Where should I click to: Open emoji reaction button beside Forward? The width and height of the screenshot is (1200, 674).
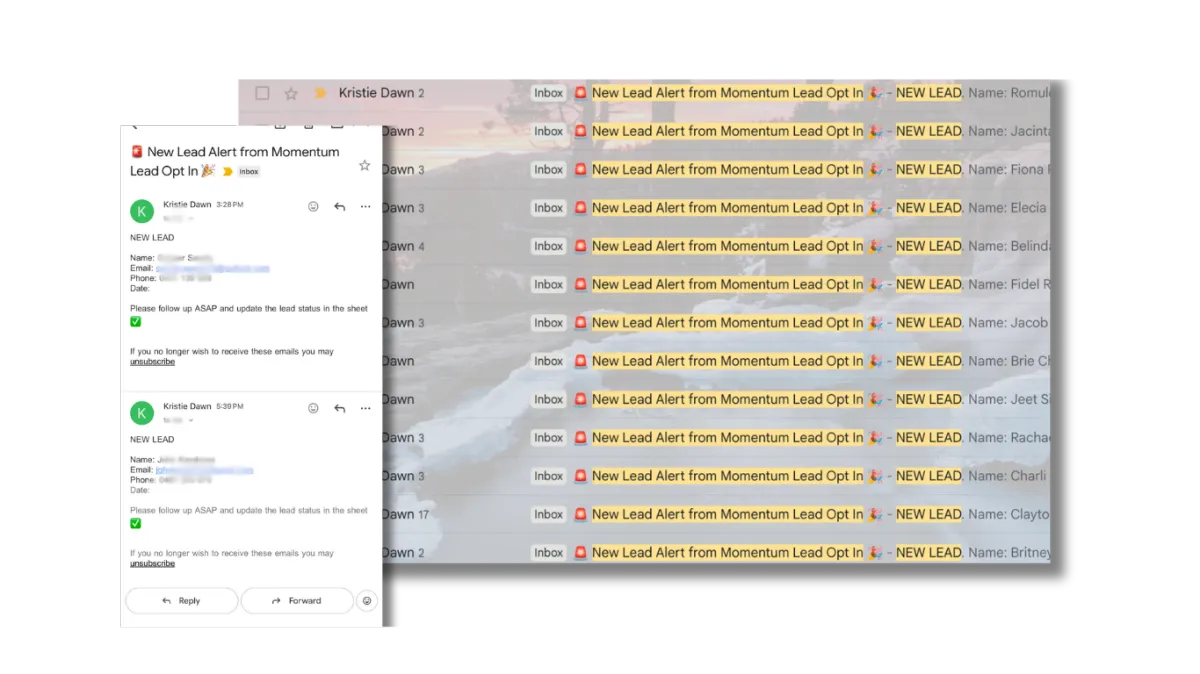367,601
